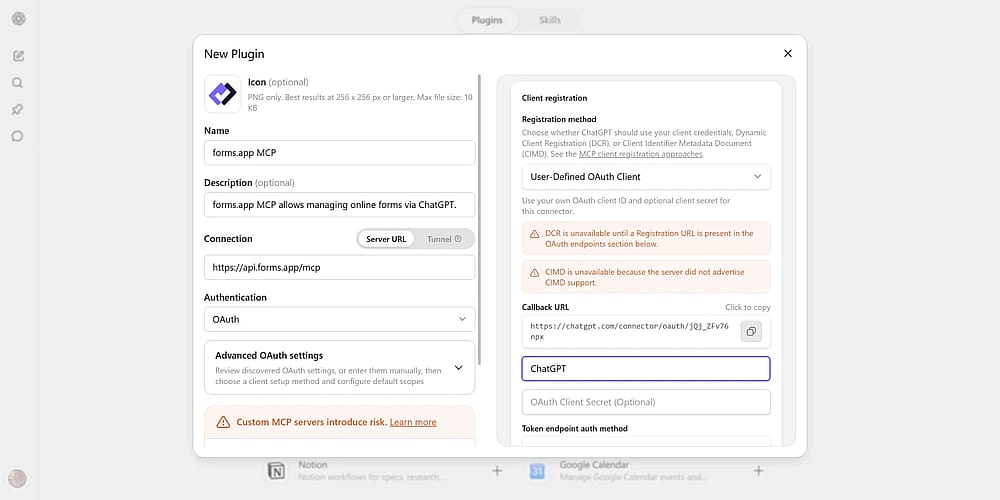Open the Token endpoint auth method dropdown
This screenshot has width=1000, height=500.
click(x=646, y=441)
